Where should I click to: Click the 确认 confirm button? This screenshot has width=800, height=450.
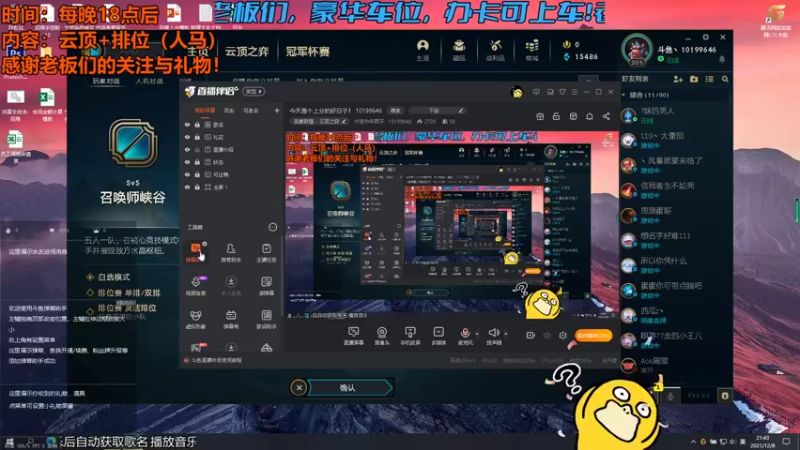click(x=348, y=388)
